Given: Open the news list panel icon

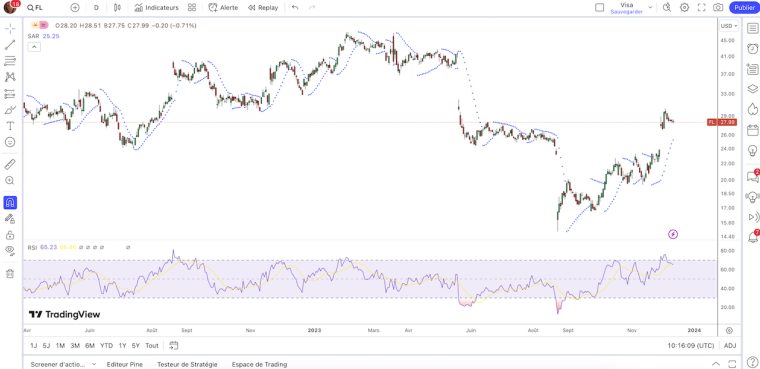Looking at the screenshot, I should pos(752,69).
